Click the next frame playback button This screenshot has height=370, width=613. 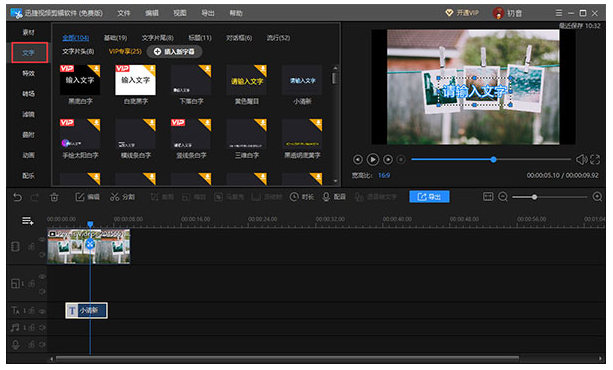[x=388, y=160]
